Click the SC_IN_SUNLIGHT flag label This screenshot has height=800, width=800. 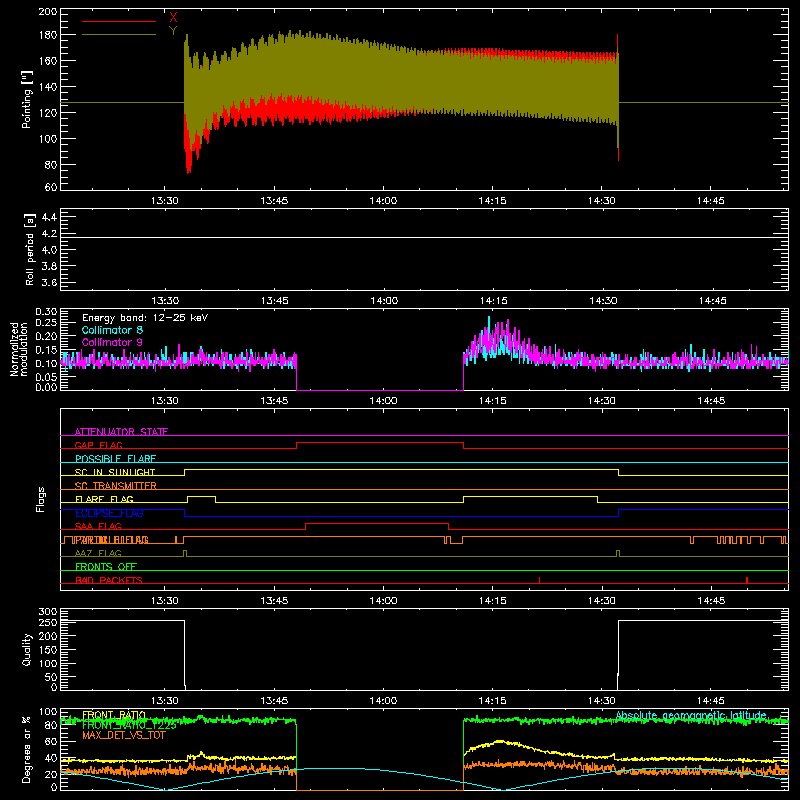click(115, 472)
